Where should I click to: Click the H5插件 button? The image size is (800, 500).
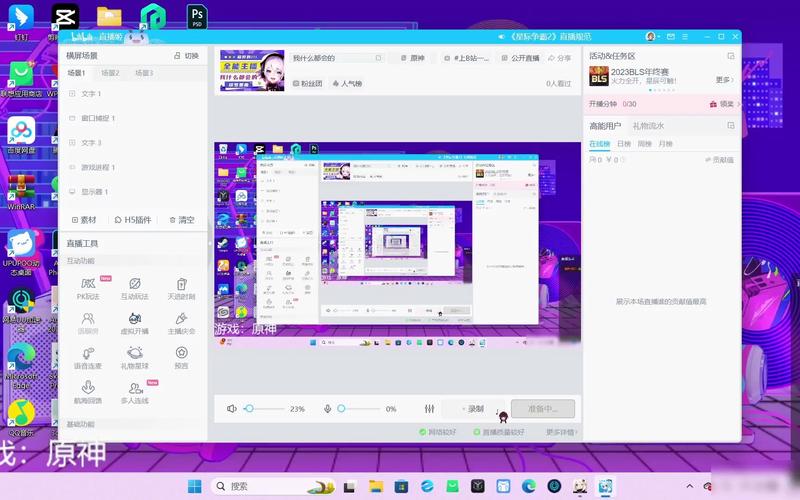click(133, 220)
